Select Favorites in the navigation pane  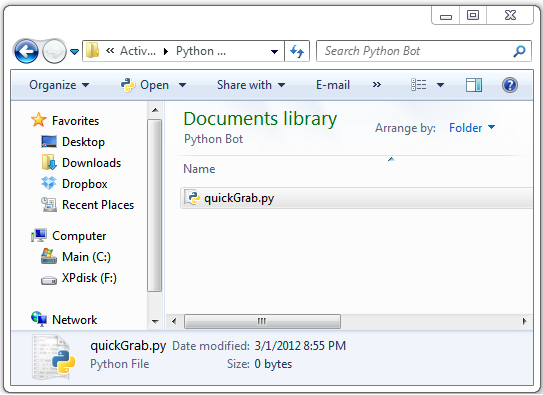pyautogui.click(x=75, y=121)
